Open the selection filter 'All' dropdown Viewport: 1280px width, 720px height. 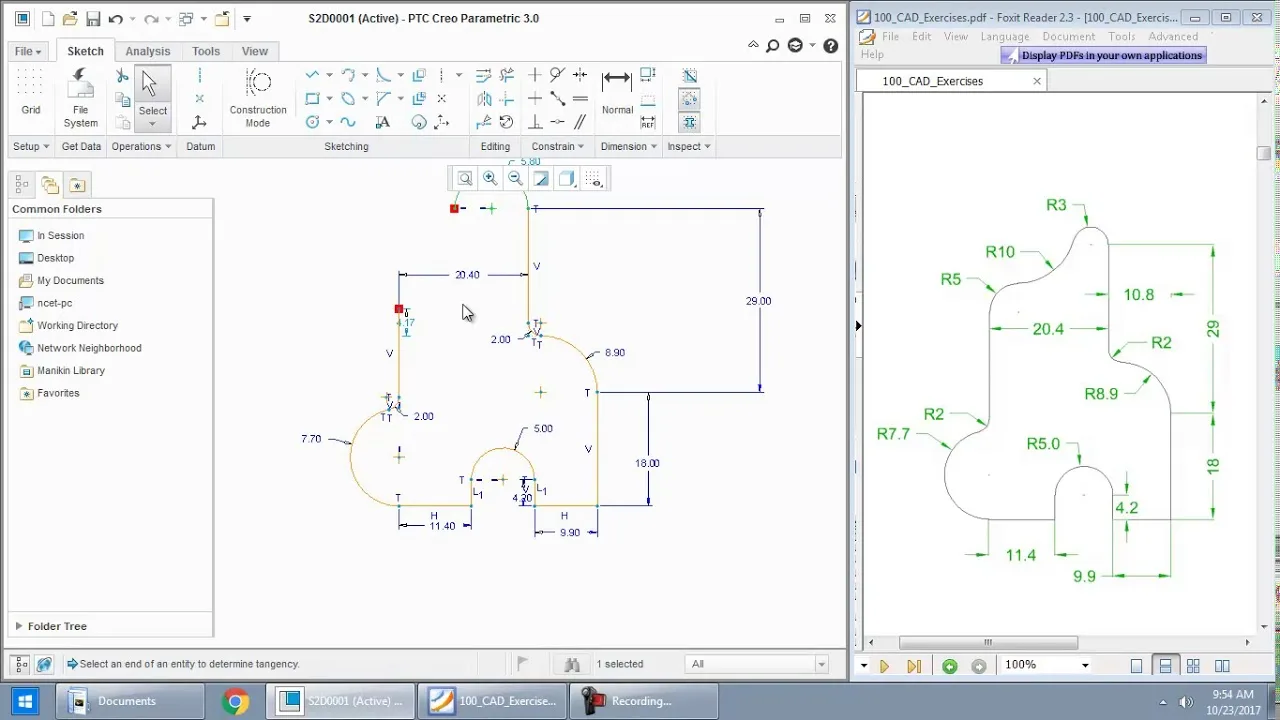click(x=757, y=664)
